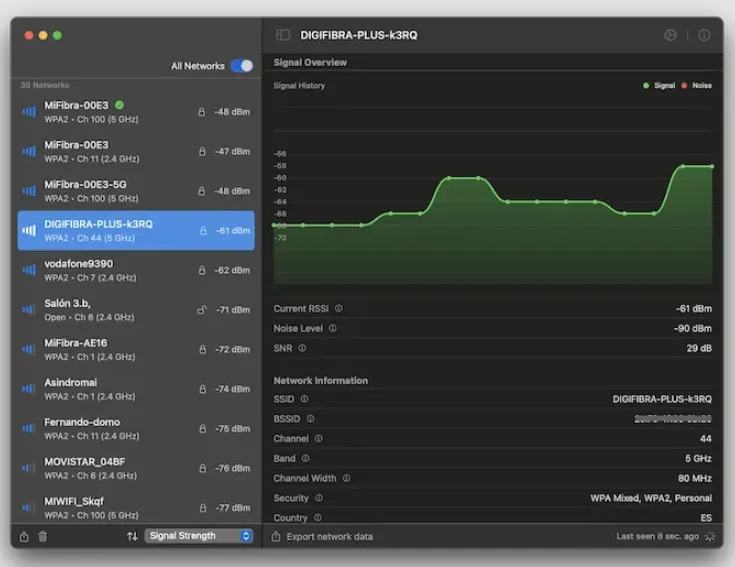Click info icon next to BSSID
This screenshot has height=567, width=735.
pos(310,418)
